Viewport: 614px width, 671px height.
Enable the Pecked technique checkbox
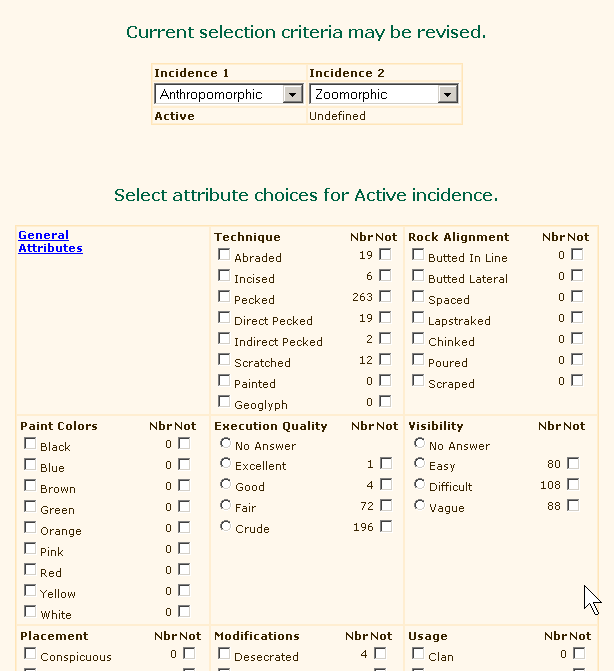pyautogui.click(x=224, y=297)
